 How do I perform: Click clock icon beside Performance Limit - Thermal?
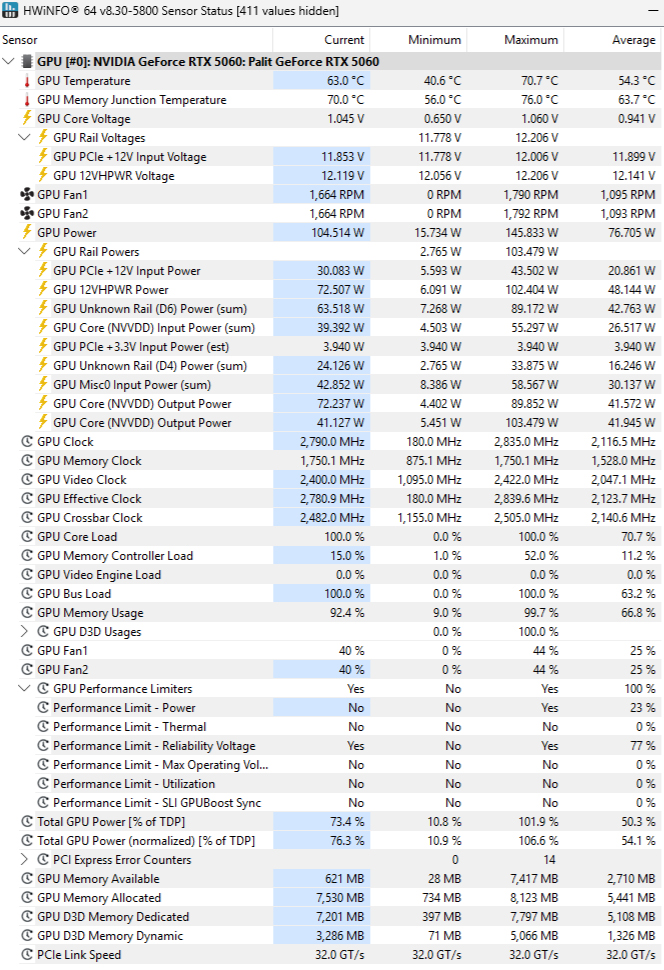[x=43, y=726]
